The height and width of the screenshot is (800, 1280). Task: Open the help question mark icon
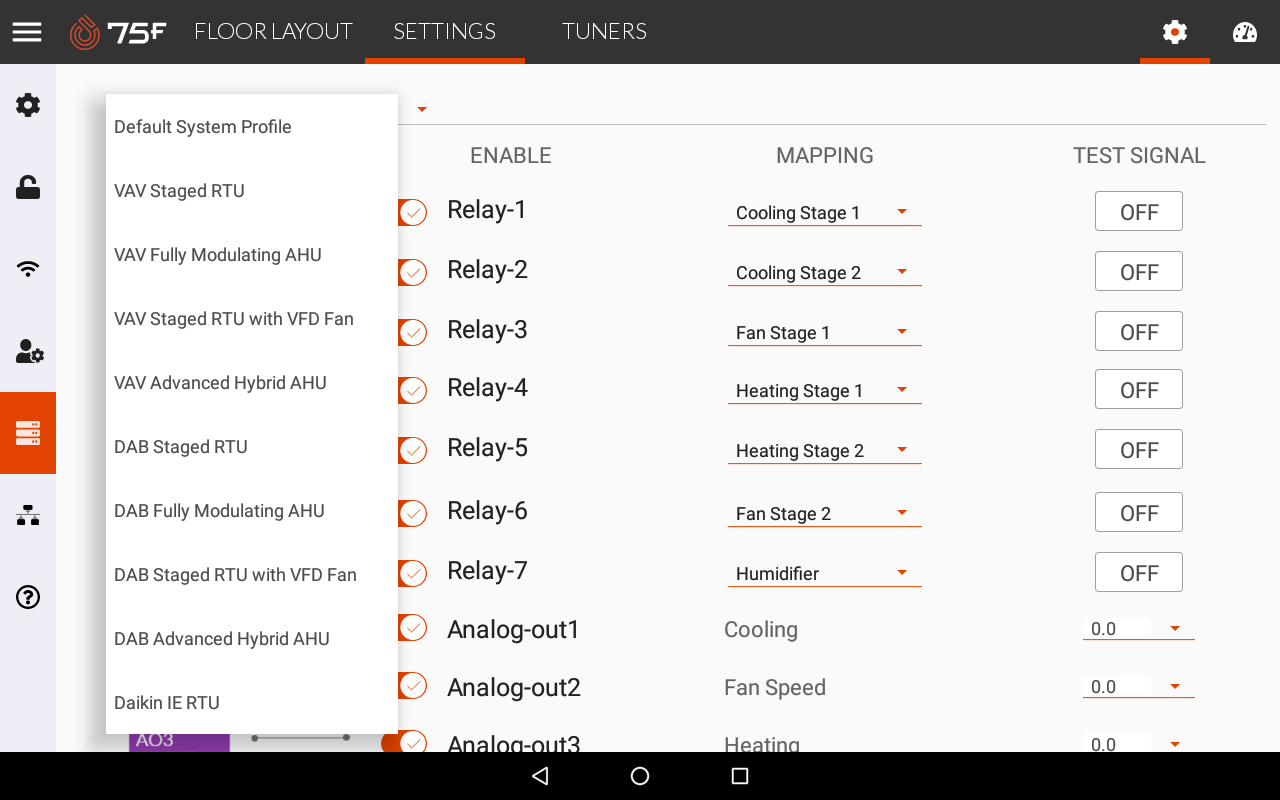pyautogui.click(x=28, y=597)
